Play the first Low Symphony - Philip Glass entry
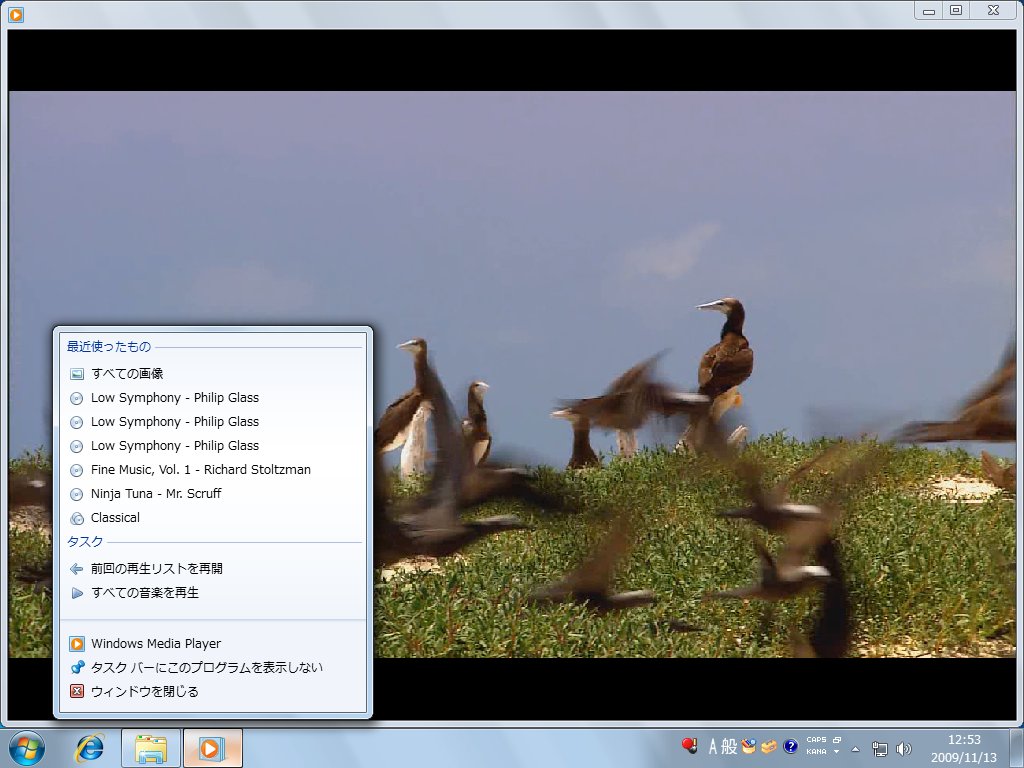This screenshot has height=768, width=1024. (213, 398)
